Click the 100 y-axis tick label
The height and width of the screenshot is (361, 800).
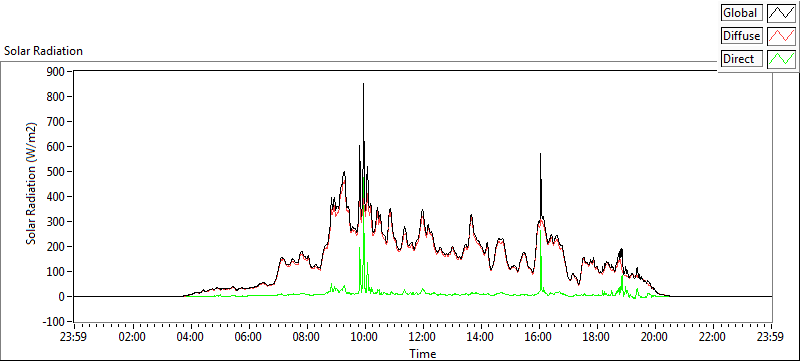point(55,272)
